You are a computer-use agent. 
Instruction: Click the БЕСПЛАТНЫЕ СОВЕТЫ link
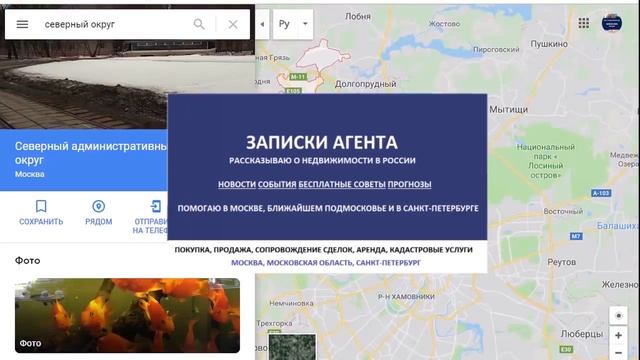[x=342, y=184]
